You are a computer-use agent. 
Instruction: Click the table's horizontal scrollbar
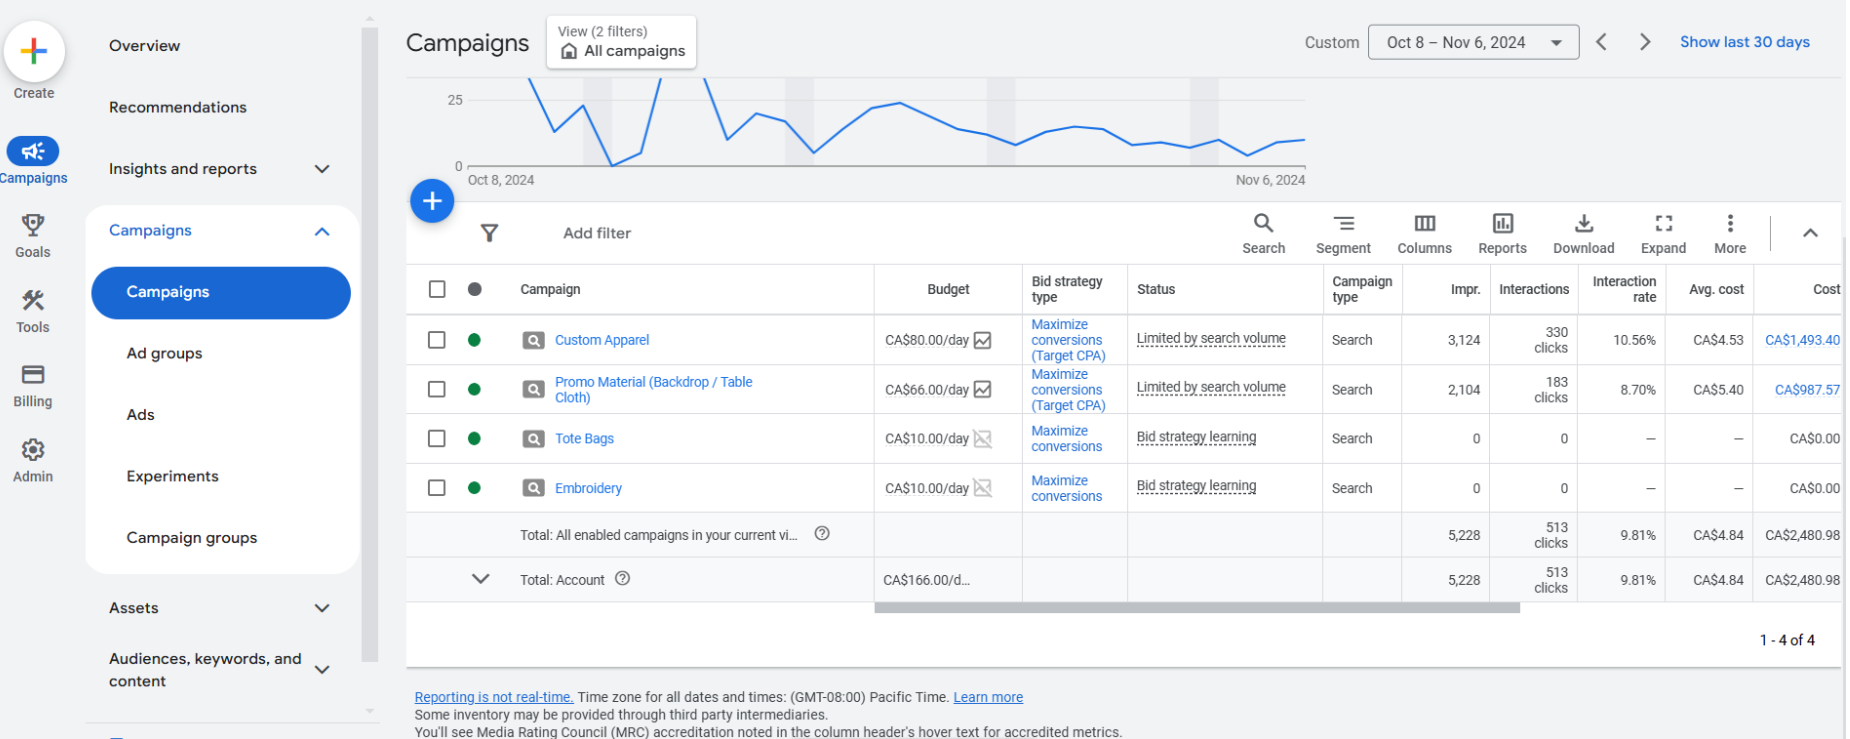[1196, 608]
